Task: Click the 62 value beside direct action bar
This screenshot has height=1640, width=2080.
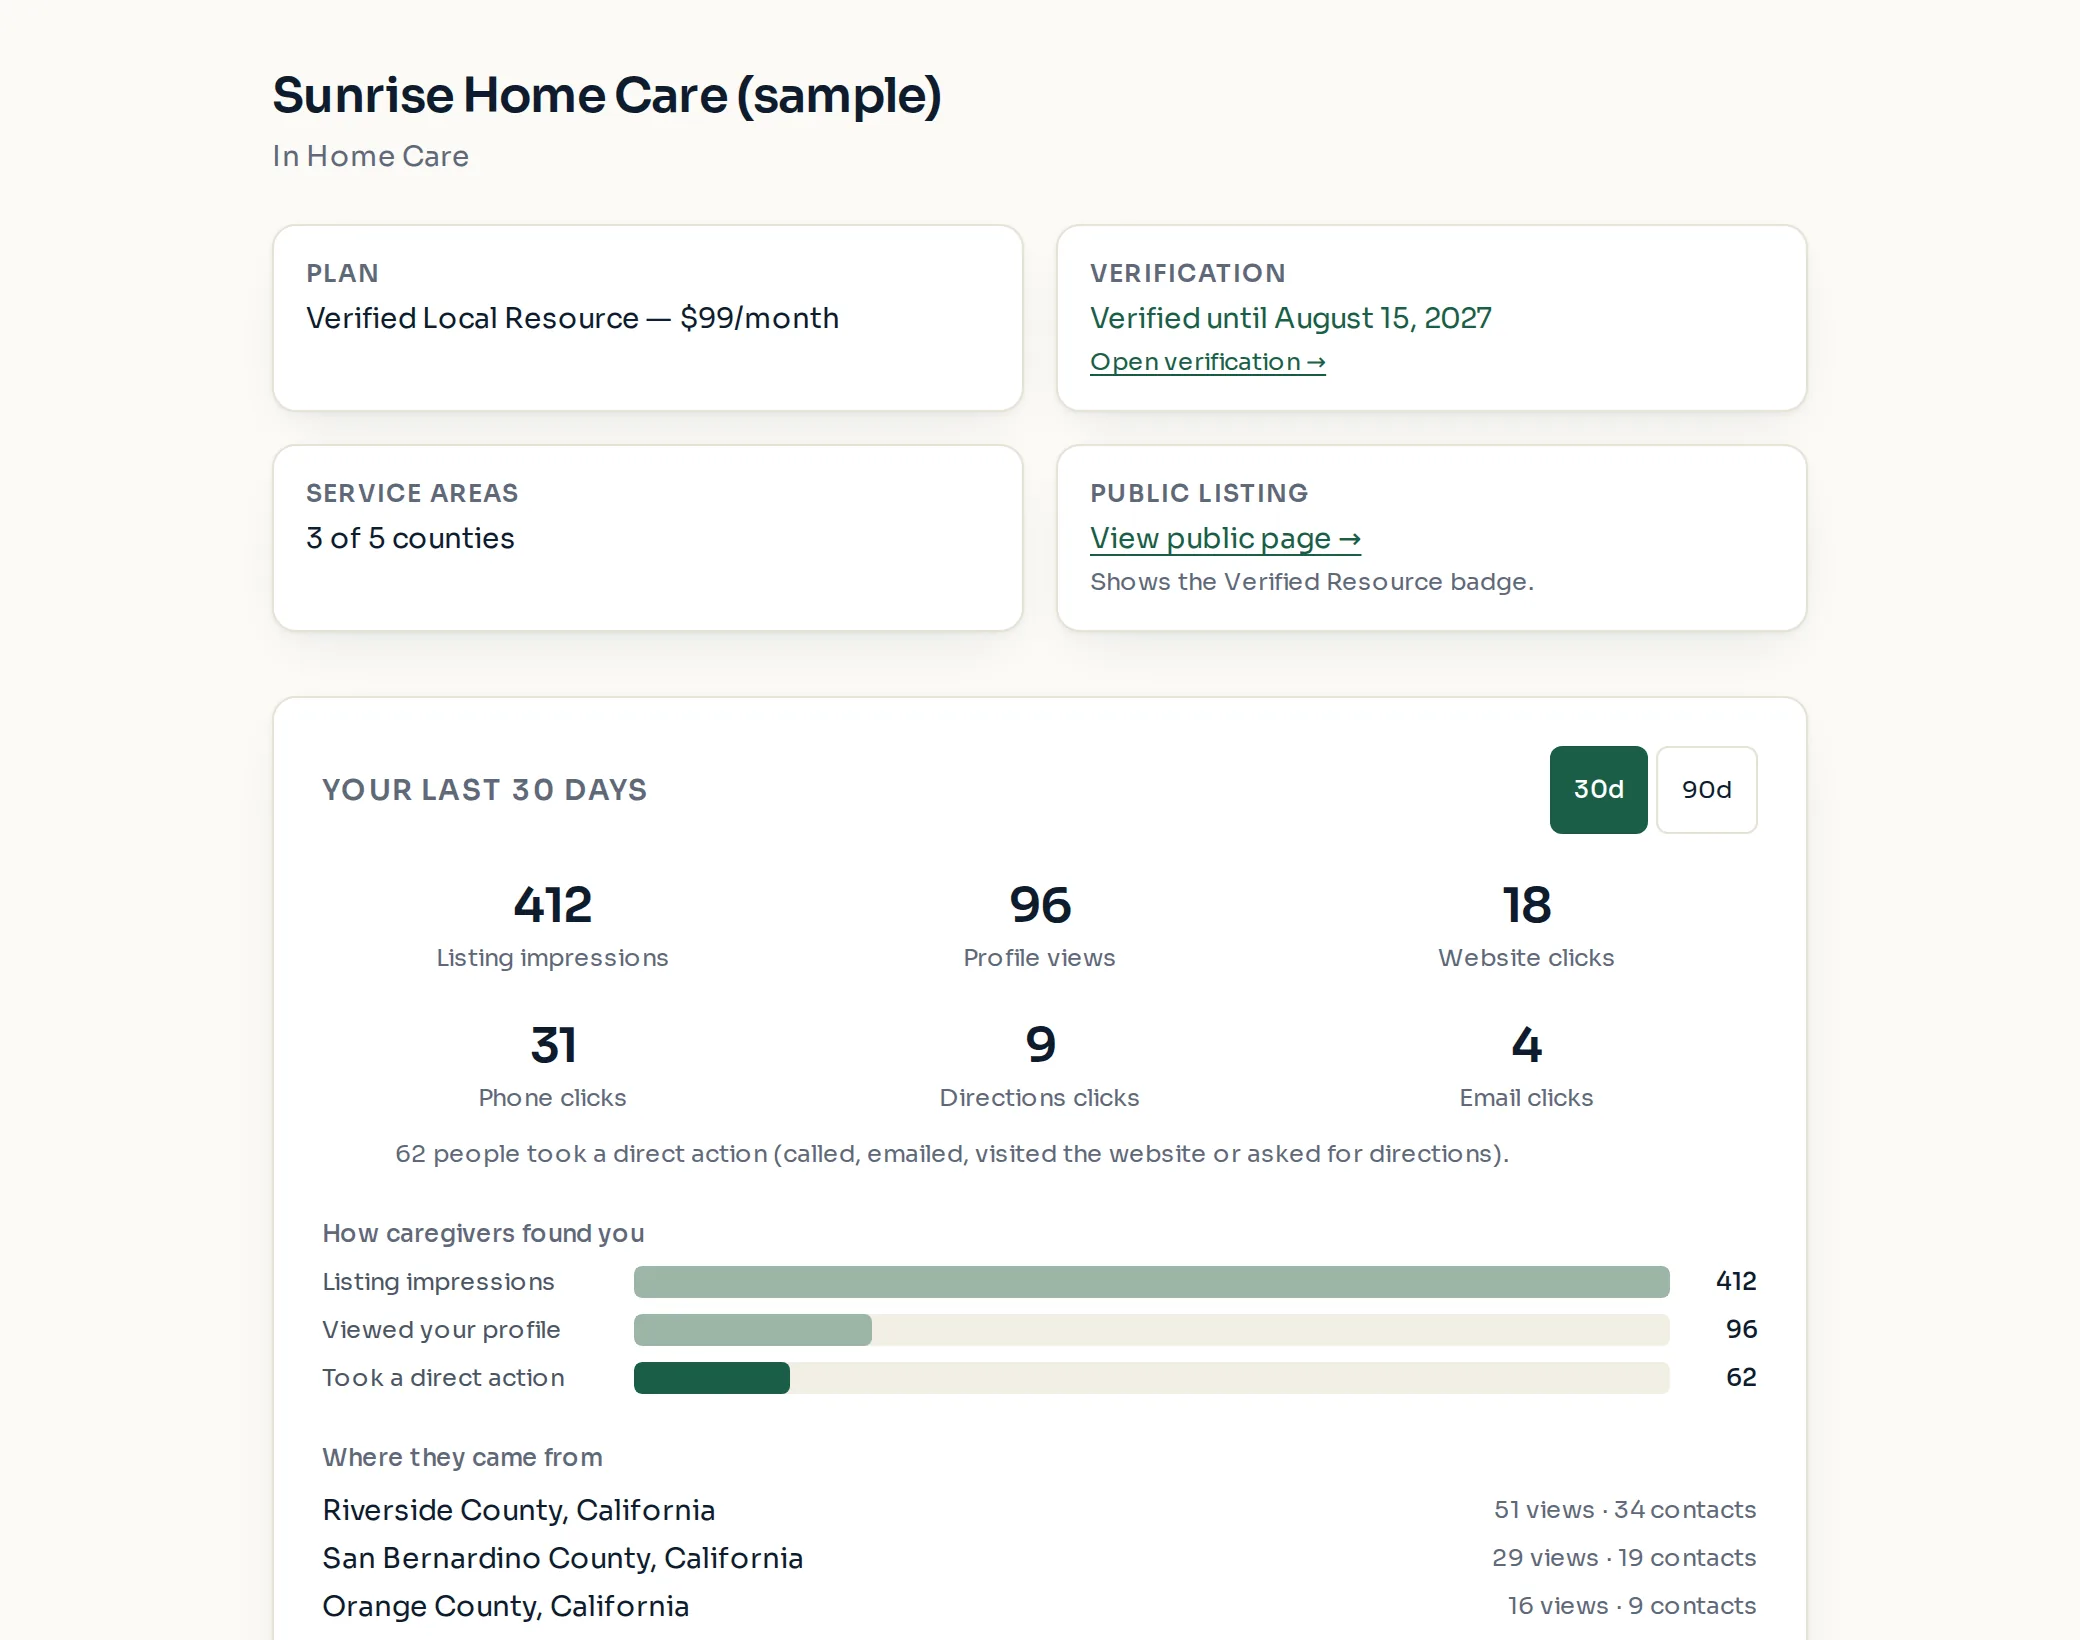Action: 1741,1378
